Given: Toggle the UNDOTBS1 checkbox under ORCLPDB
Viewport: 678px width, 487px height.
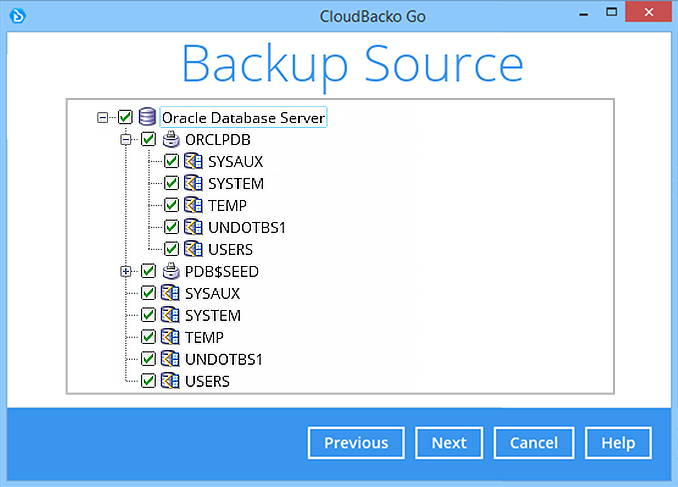Looking at the screenshot, I should [171, 227].
